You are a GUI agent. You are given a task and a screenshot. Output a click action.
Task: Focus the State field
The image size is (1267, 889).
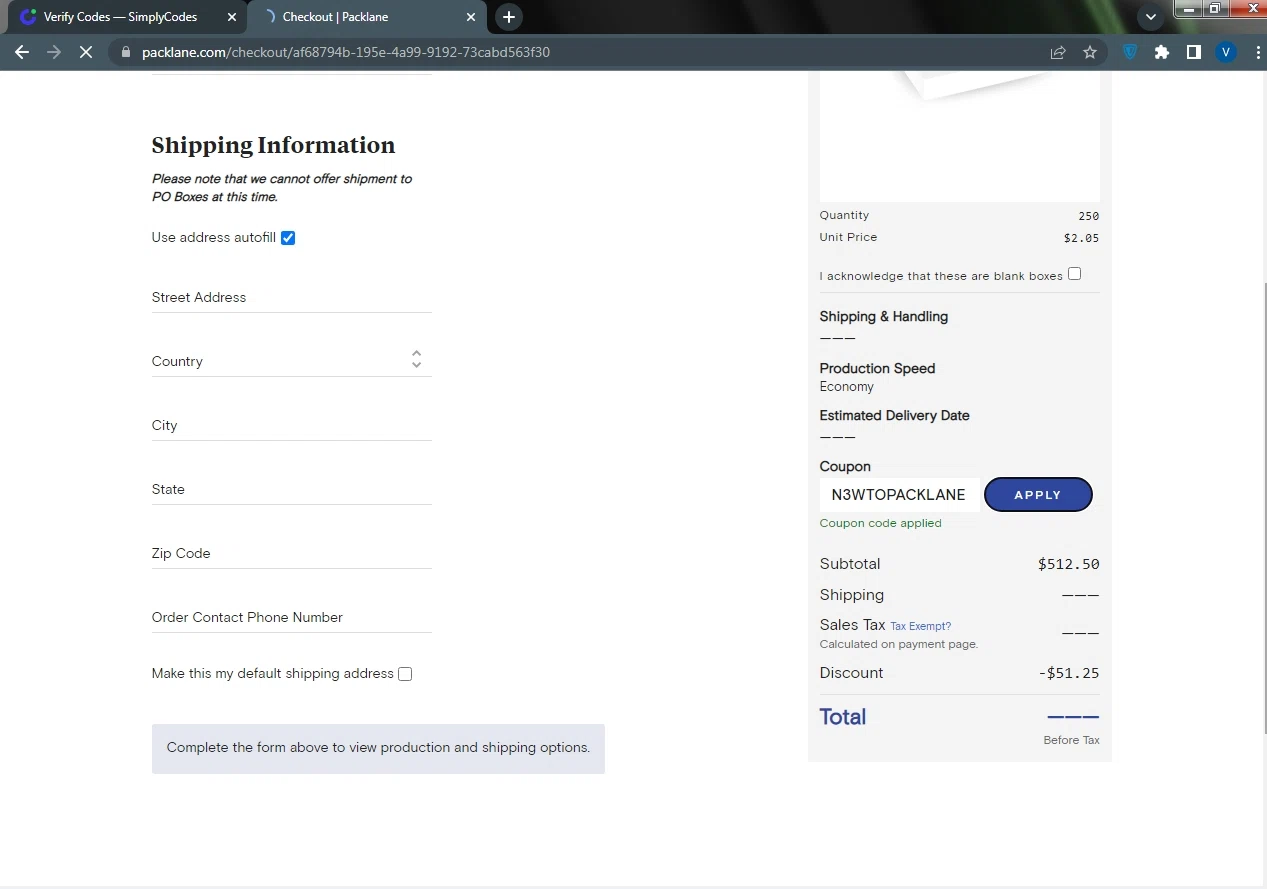click(292, 489)
